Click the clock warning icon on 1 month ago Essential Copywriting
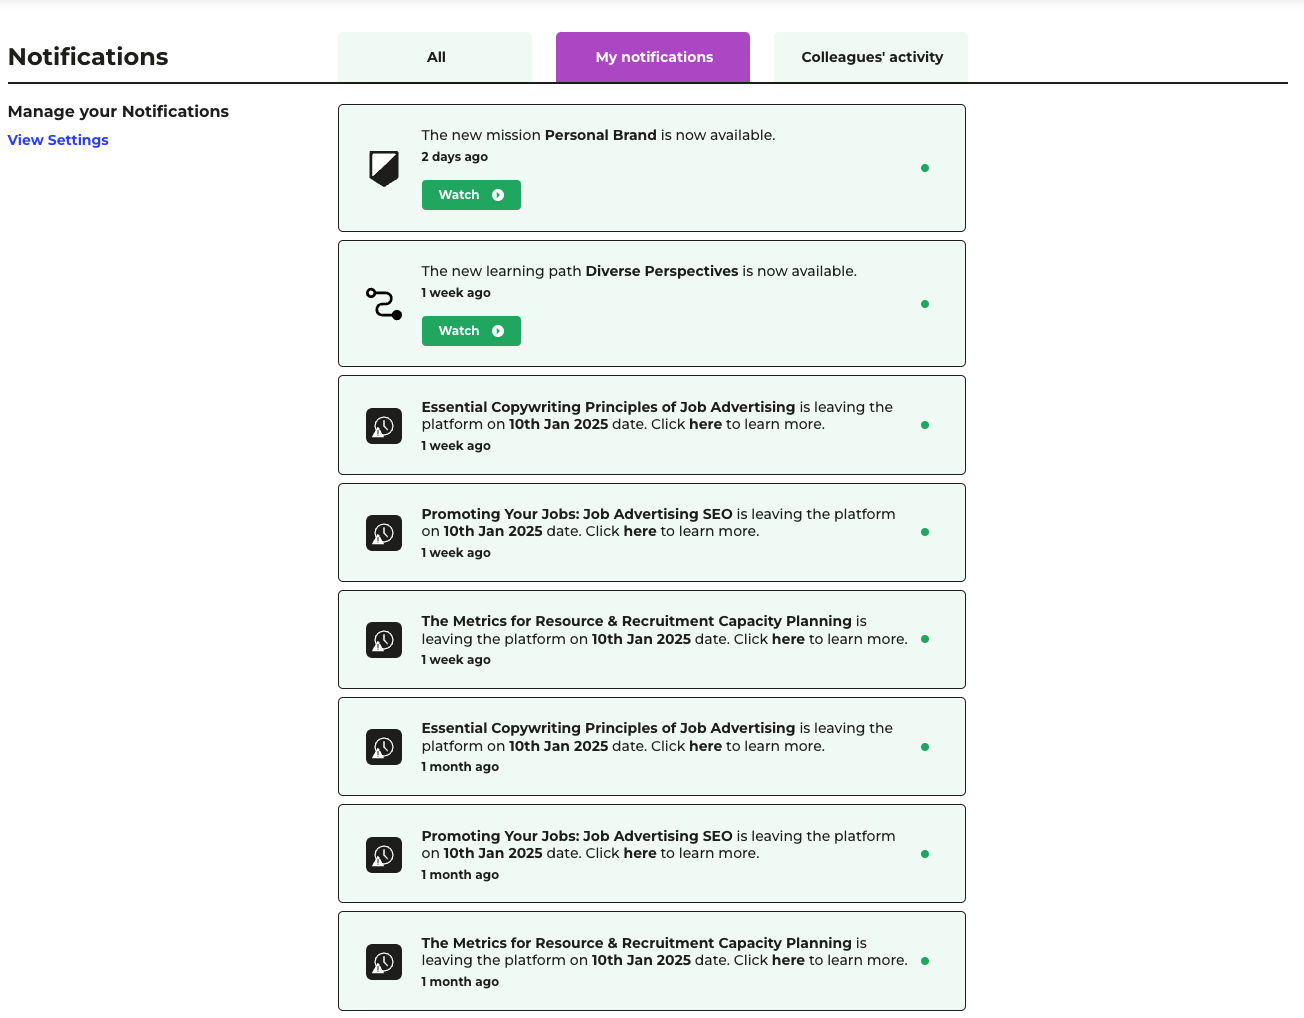The image size is (1304, 1018). point(384,747)
